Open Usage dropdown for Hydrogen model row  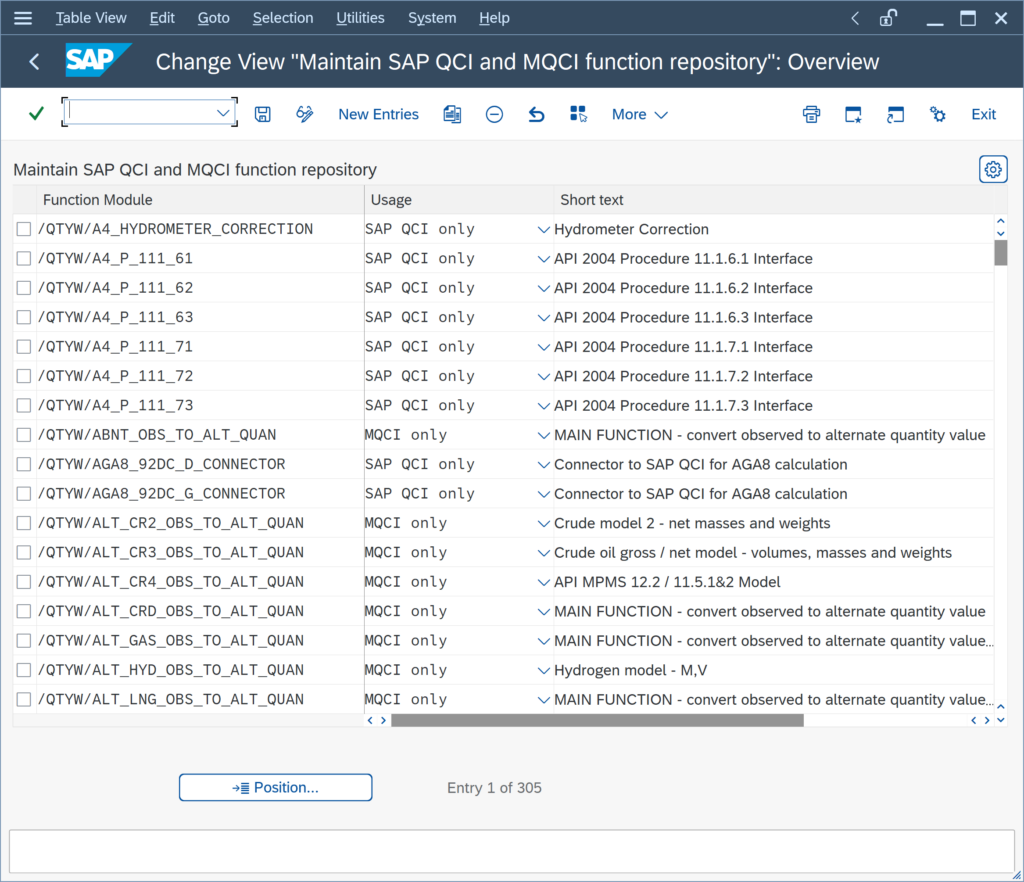click(x=543, y=670)
